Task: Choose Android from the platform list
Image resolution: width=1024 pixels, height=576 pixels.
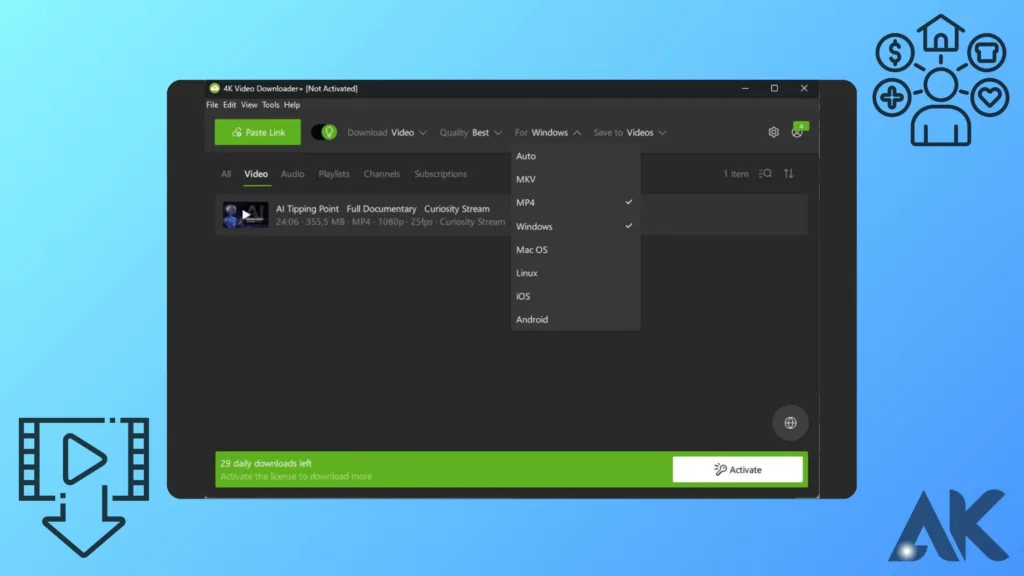Action: [532, 320]
